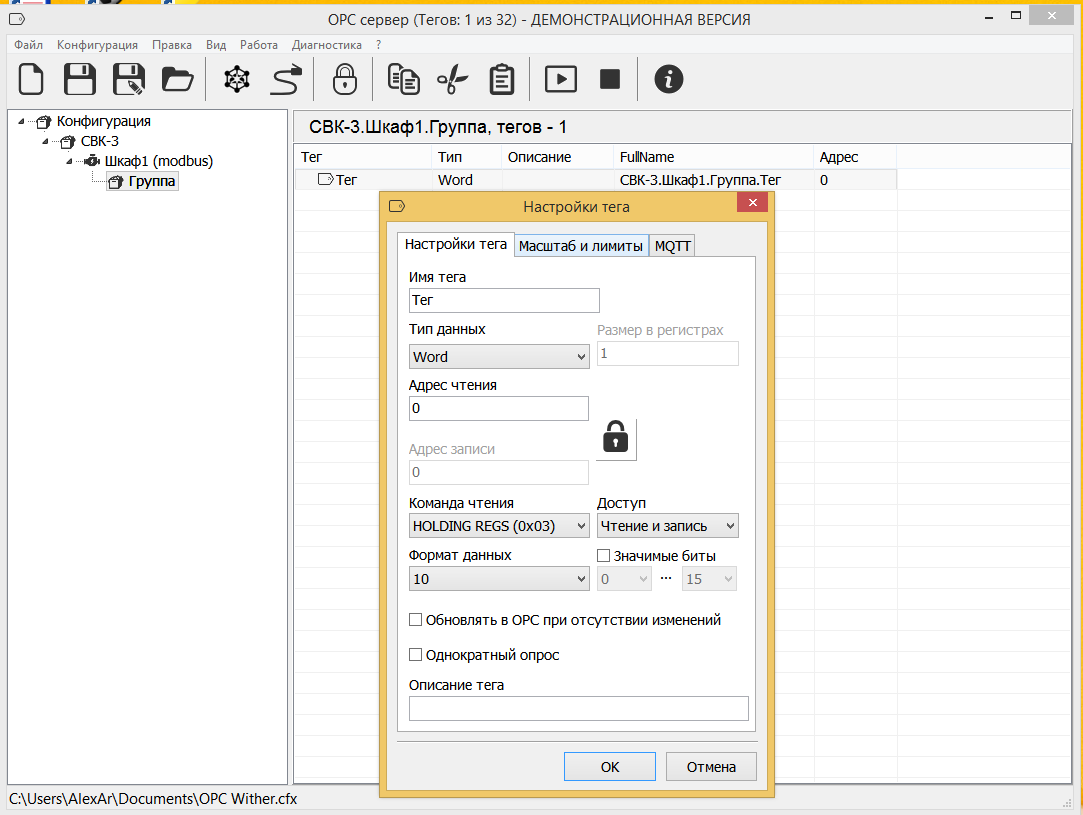Copy selected item toolbar icon
This screenshot has height=815, width=1083.
(403, 79)
